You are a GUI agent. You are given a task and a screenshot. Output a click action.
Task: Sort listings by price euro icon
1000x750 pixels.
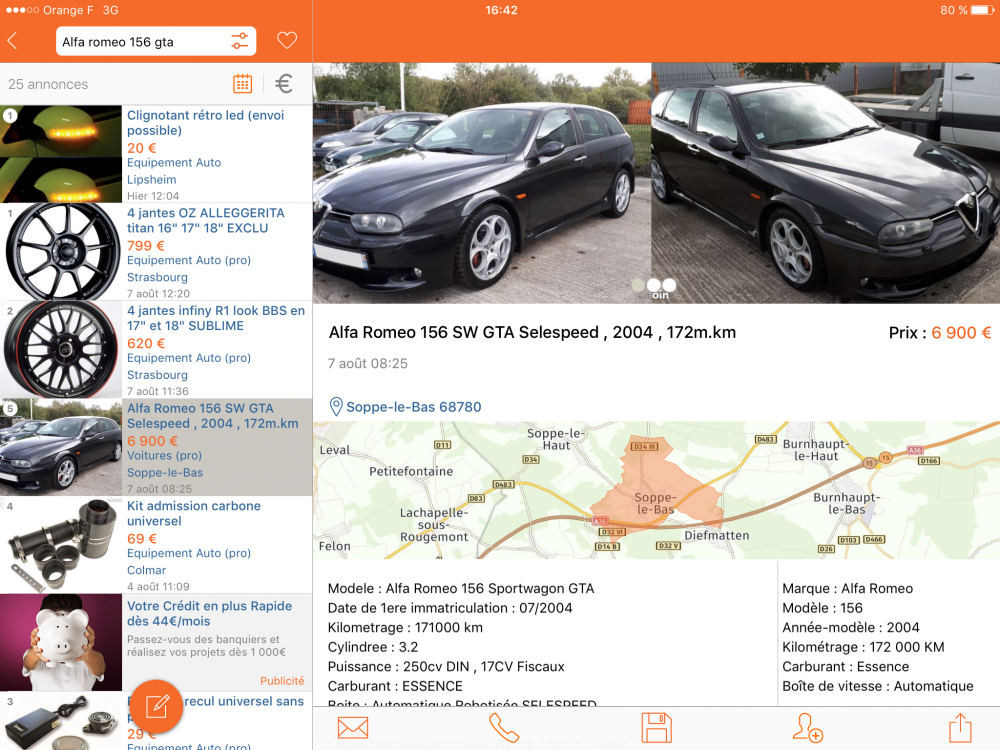point(284,84)
